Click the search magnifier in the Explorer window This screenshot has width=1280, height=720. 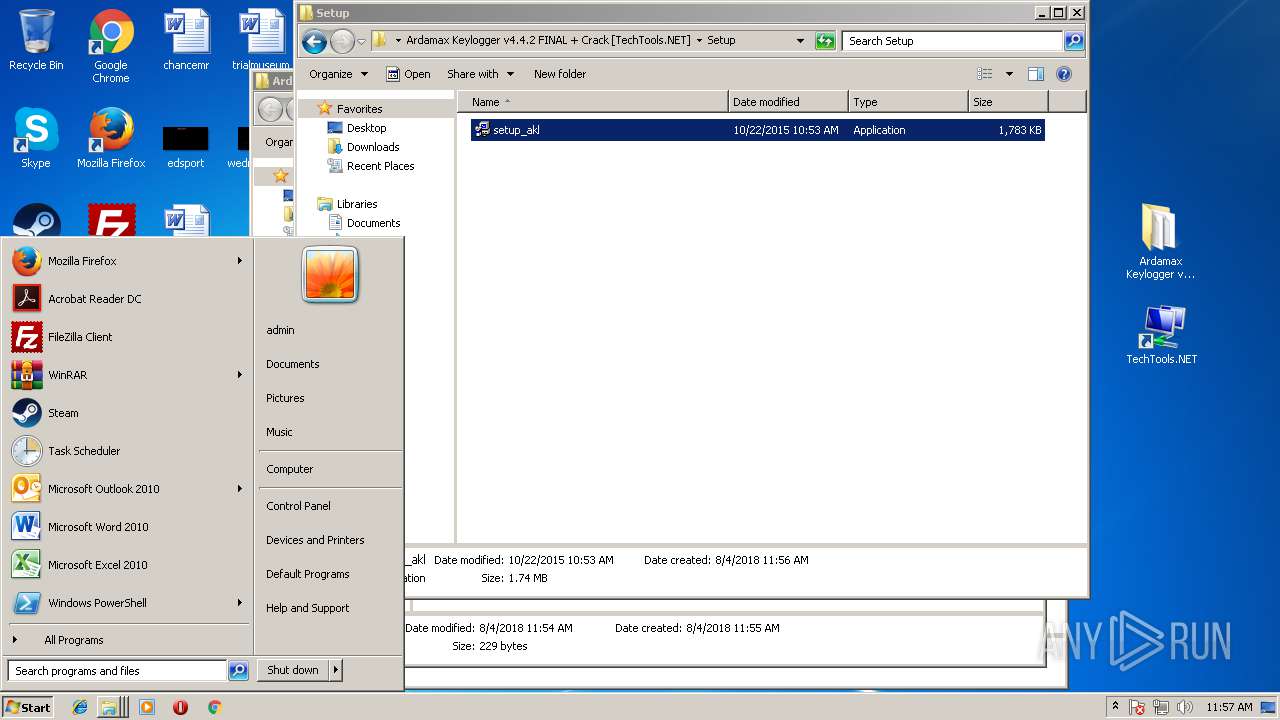(1074, 41)
